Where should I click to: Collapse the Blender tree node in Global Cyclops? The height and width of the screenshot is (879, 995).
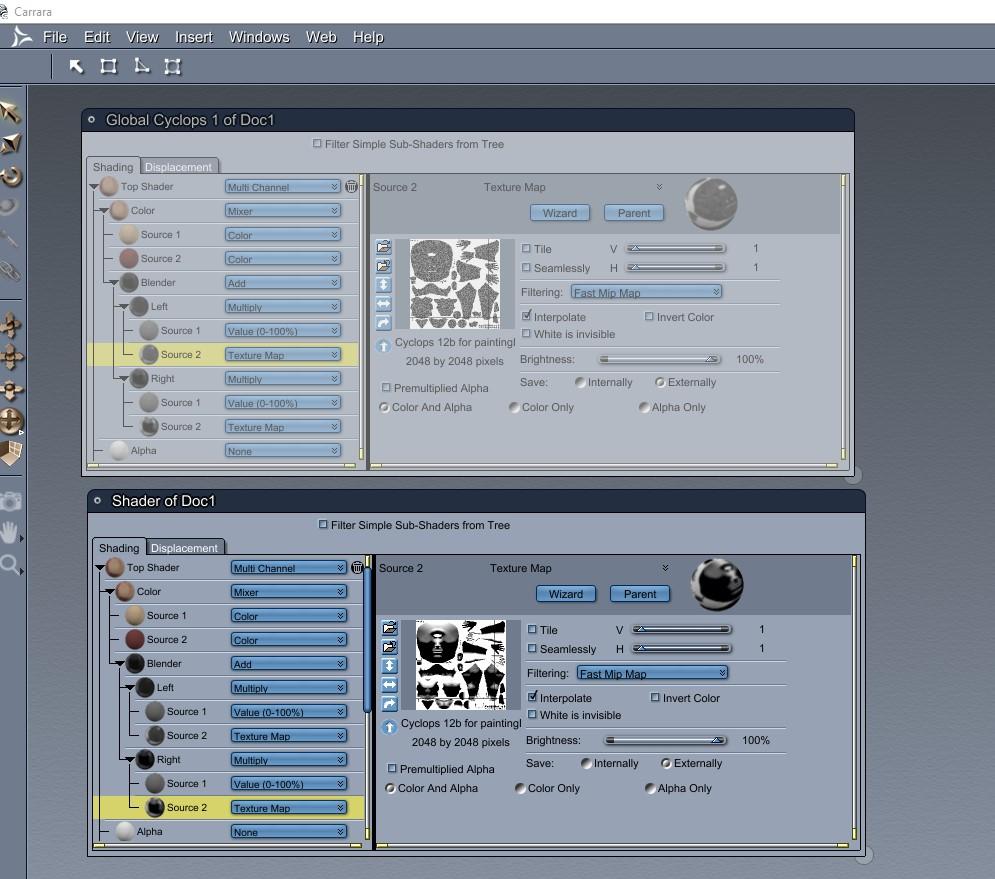coord(113,282)
